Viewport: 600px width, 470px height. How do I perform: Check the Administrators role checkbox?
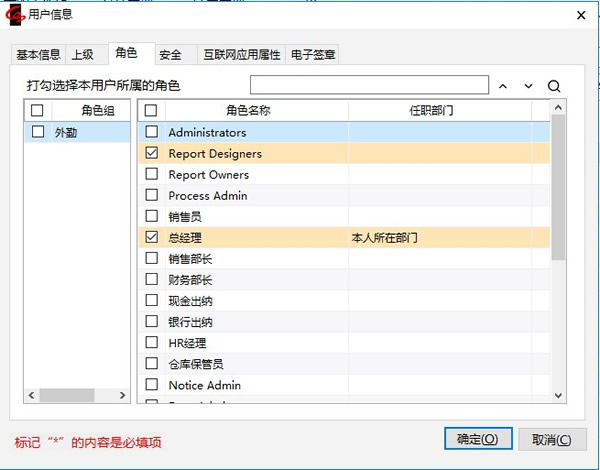pyautogui.click(x=152, y=132)
